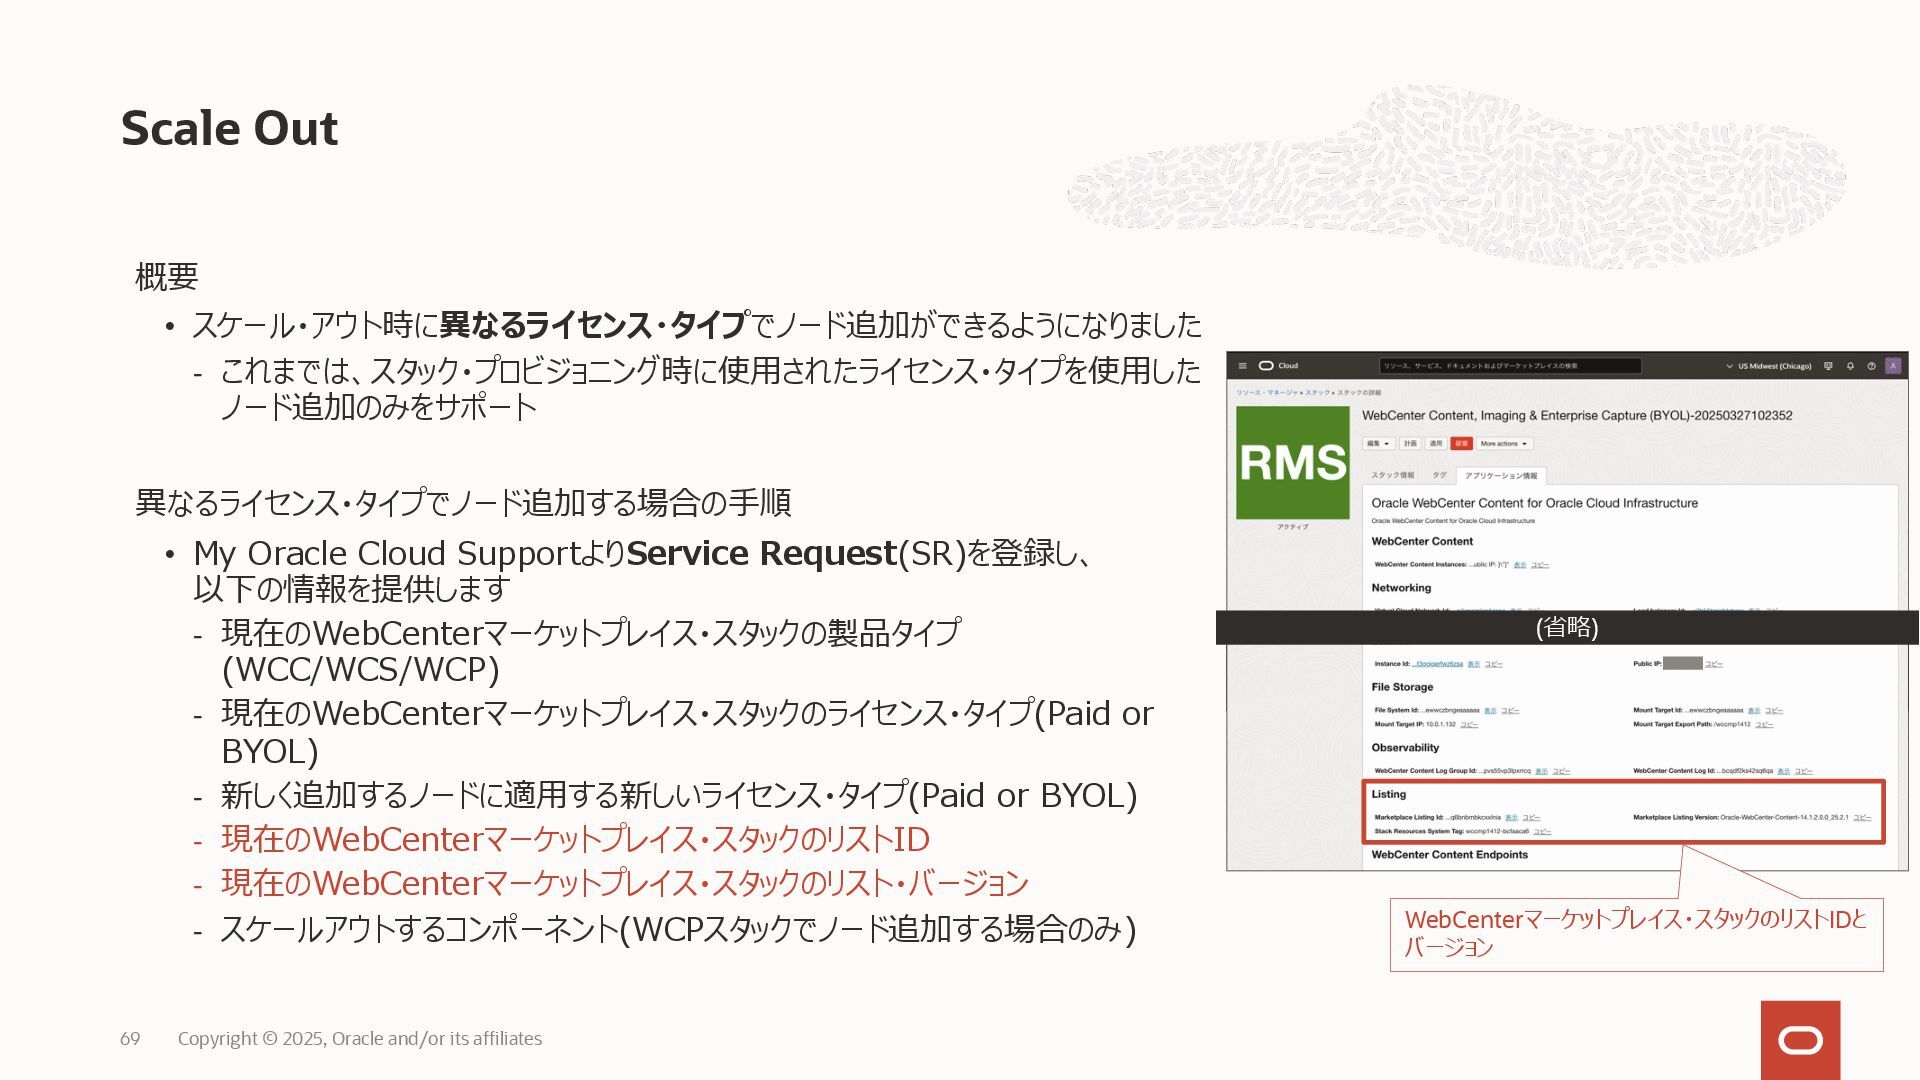
Task: Click コピー link for Marketplace Listing Version
Action: [1862, 818]
